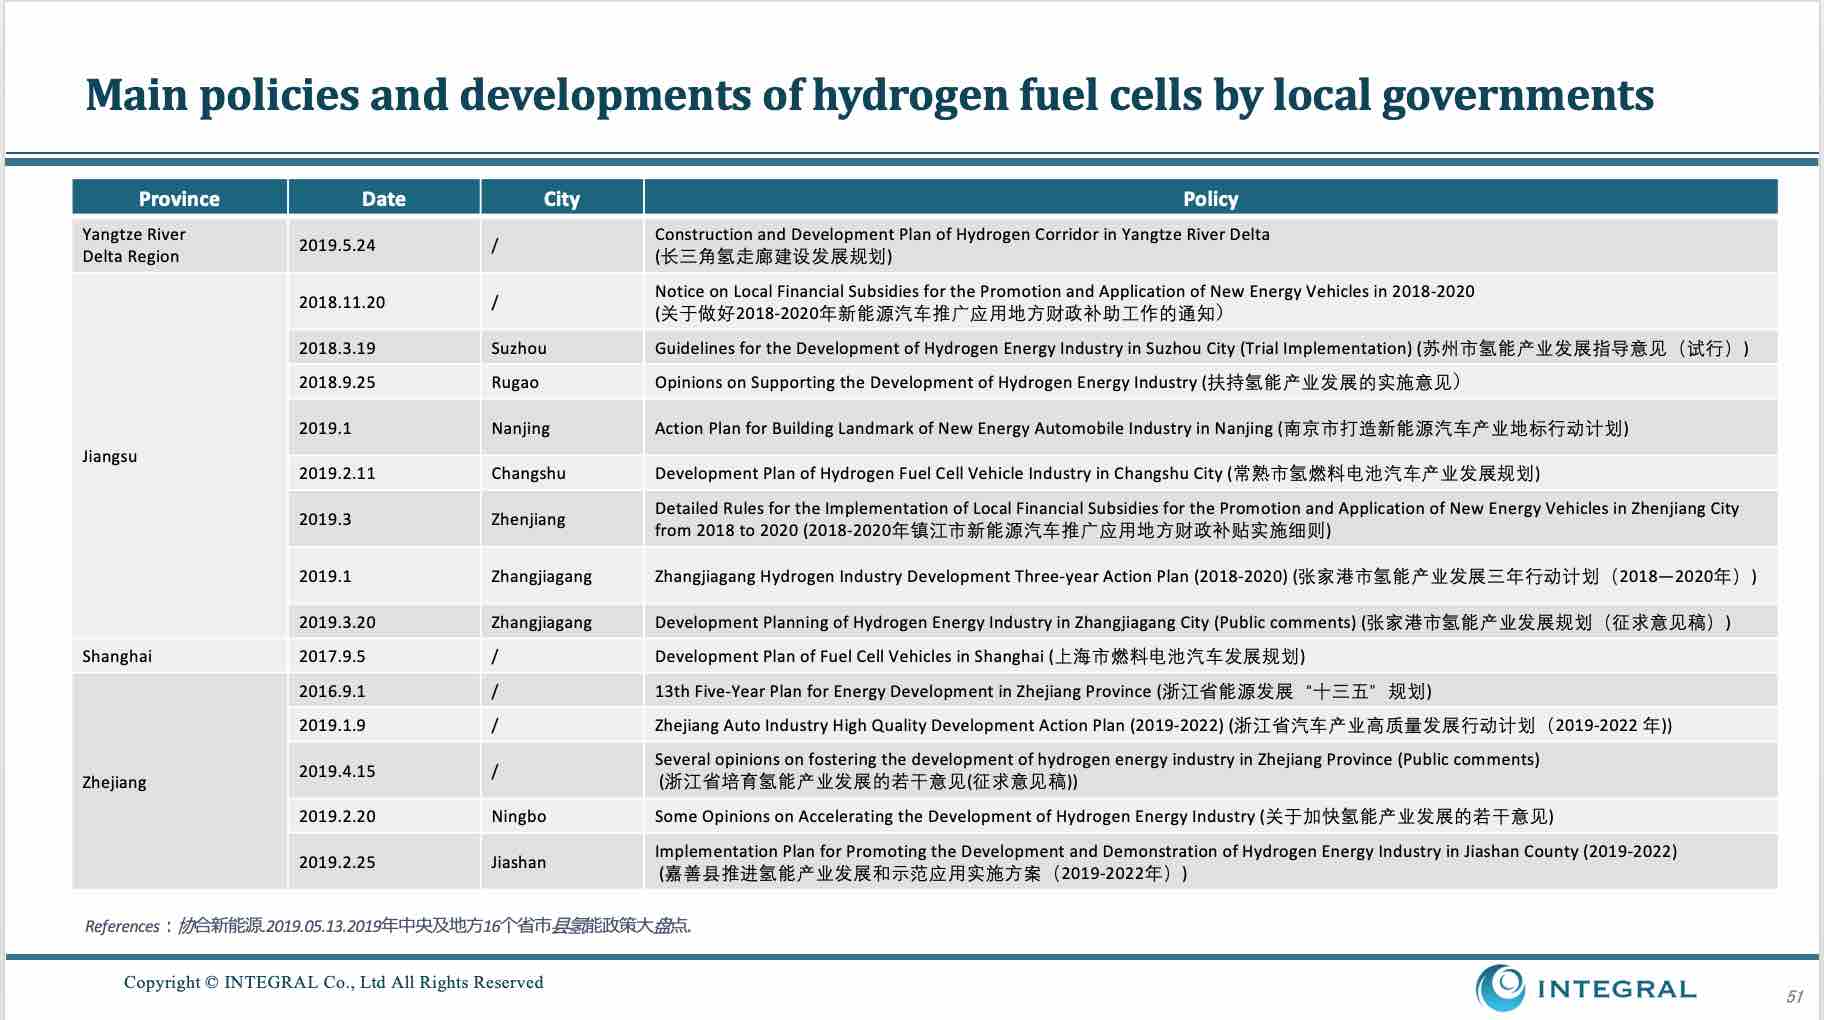Image resolution: width=1824 pixels, height=1020 pixels.
Task: Click the Changshu Fuel Cell Vehicle Development Plan
Action: click(x=1097, y=473)
